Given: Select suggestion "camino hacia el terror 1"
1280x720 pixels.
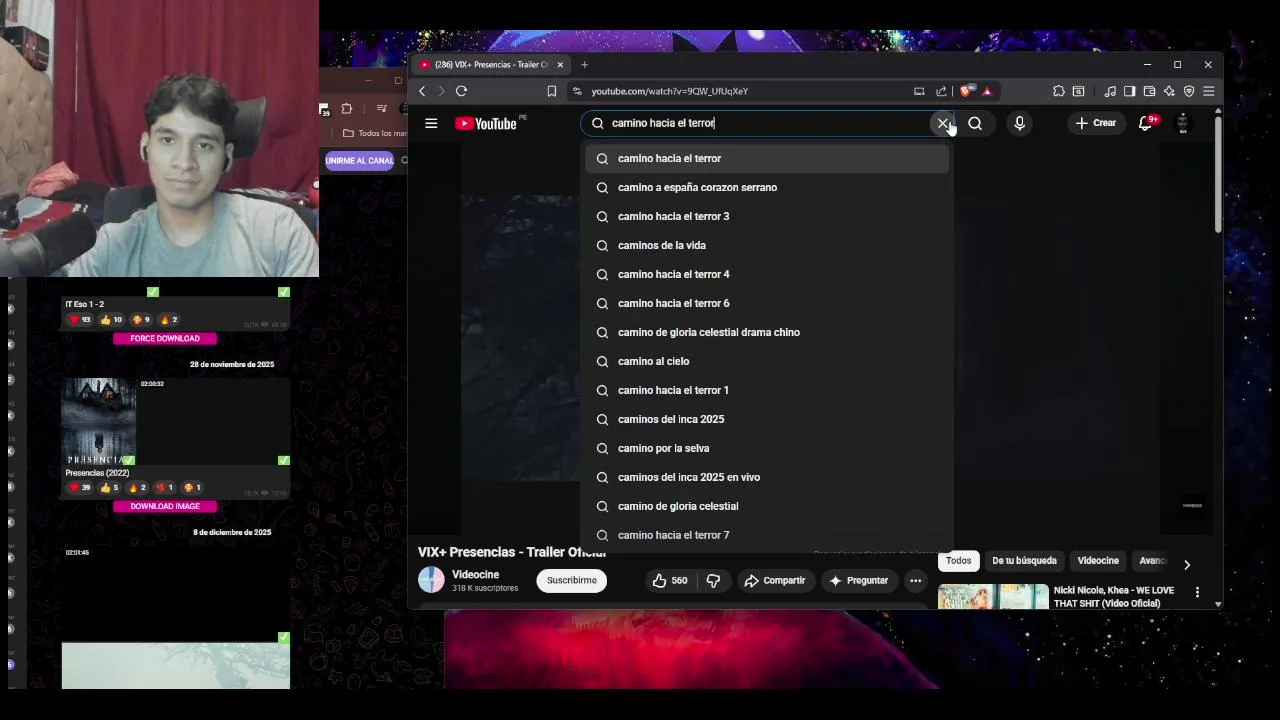Looking at the screenshot, I should pos(767,390).
